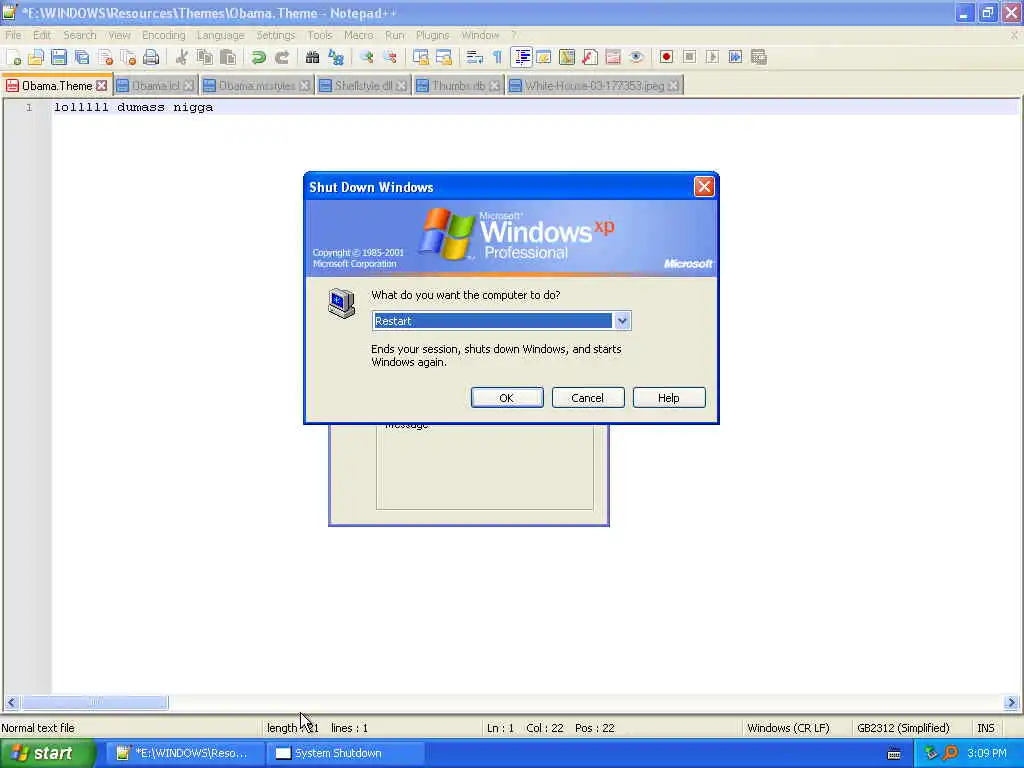Toggle file monitoring eye icon
Image resolution: width=1024 pixels, height=768 pixels.
[636, 57]
